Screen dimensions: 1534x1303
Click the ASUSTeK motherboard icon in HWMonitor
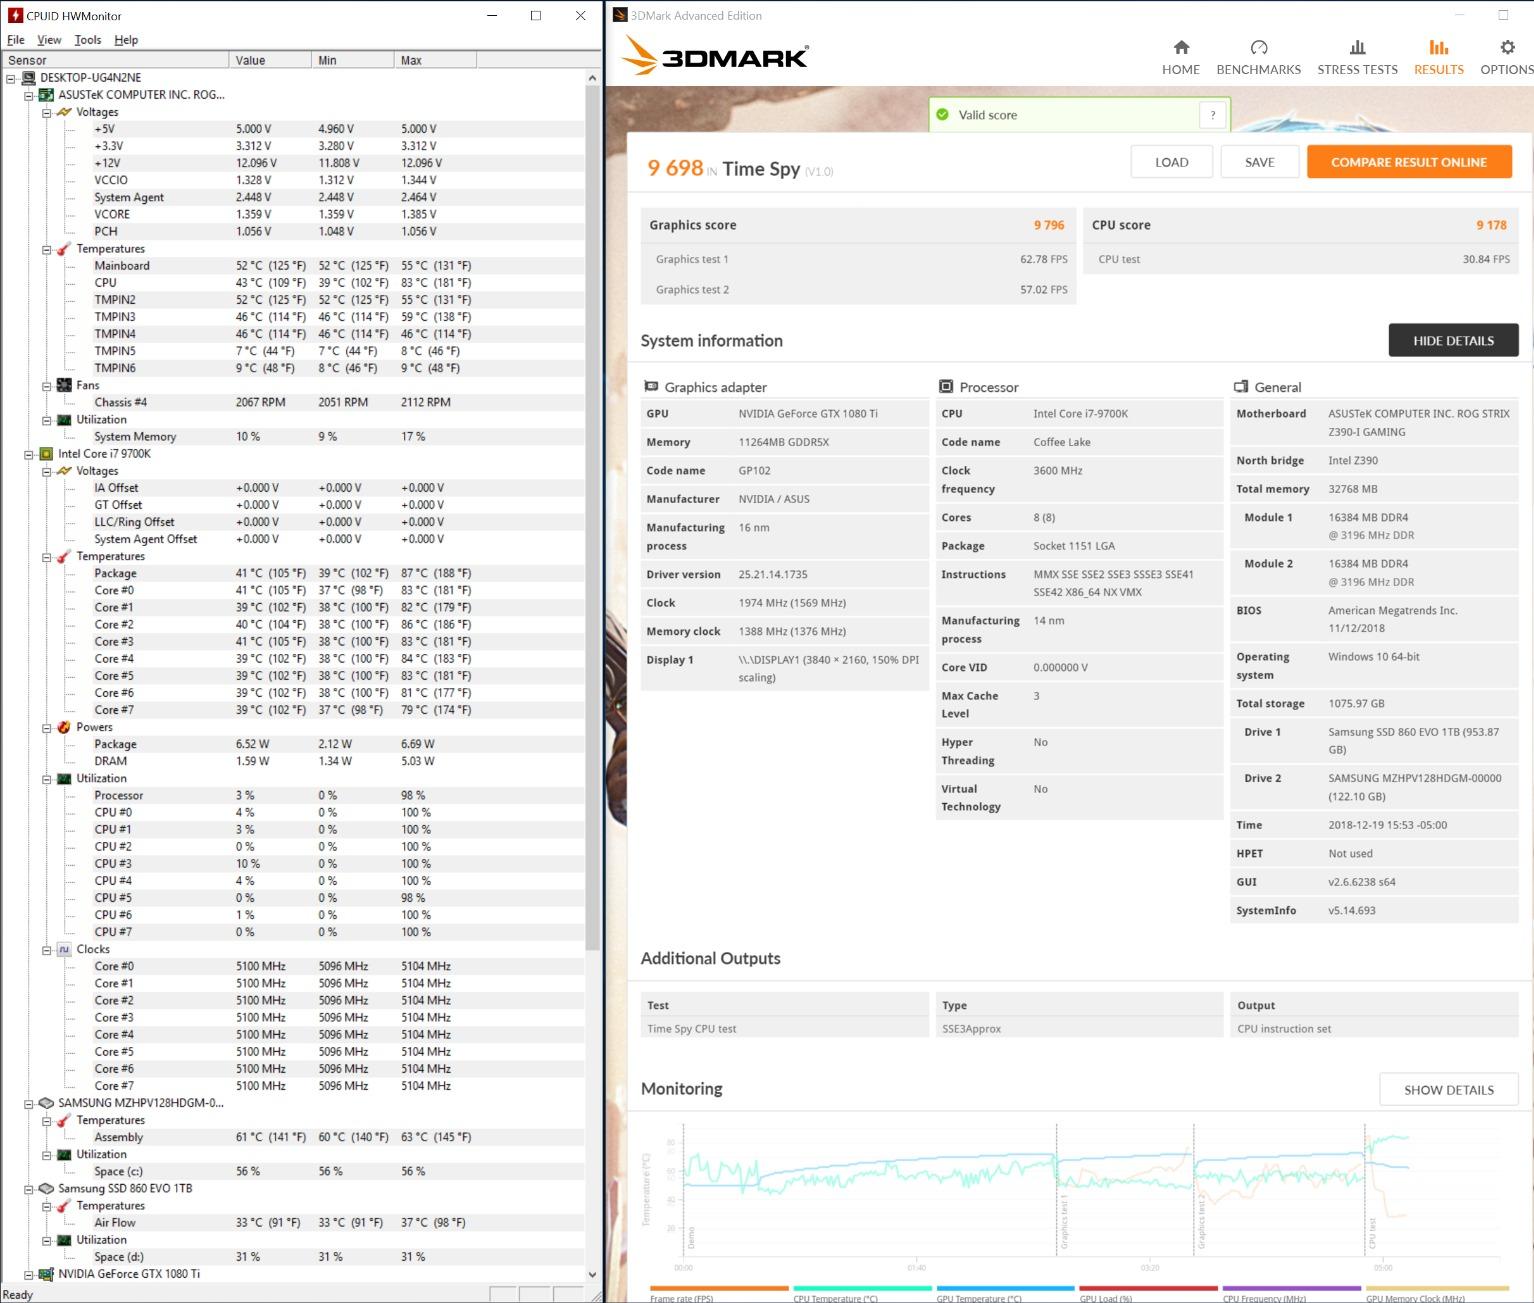coord(46,94)
